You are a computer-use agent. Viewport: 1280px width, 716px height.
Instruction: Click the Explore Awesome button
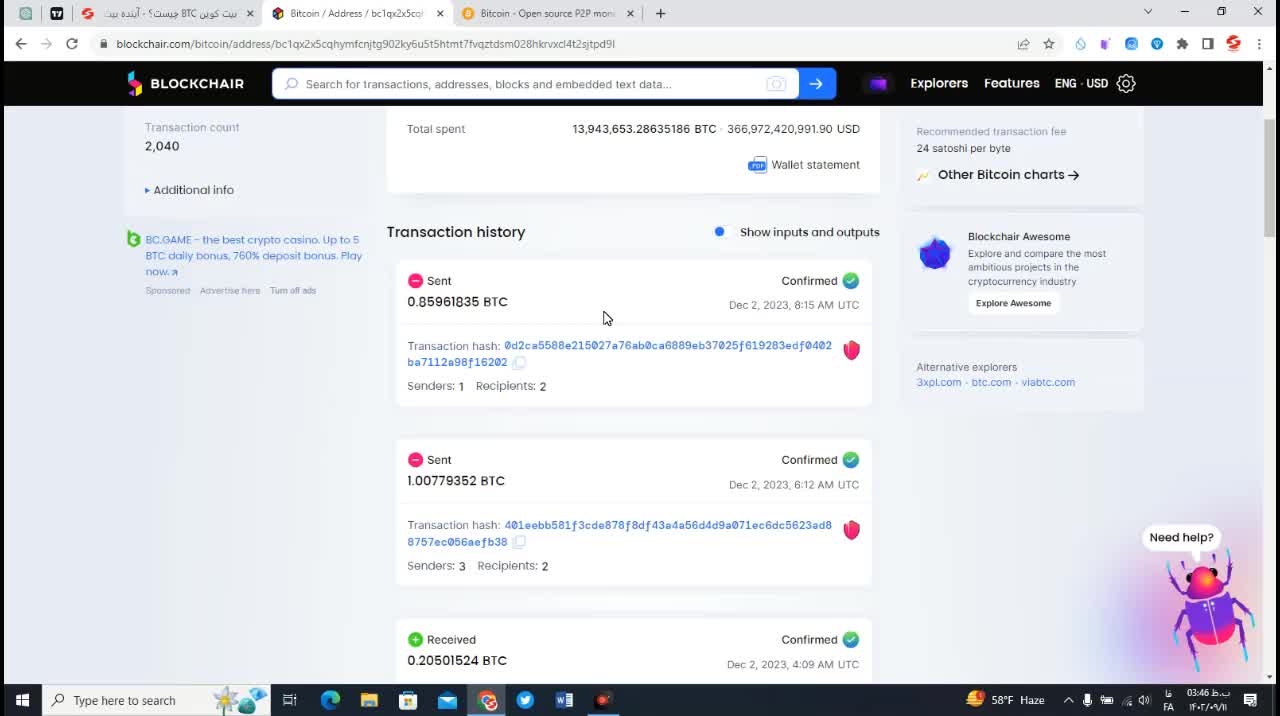1013,303
